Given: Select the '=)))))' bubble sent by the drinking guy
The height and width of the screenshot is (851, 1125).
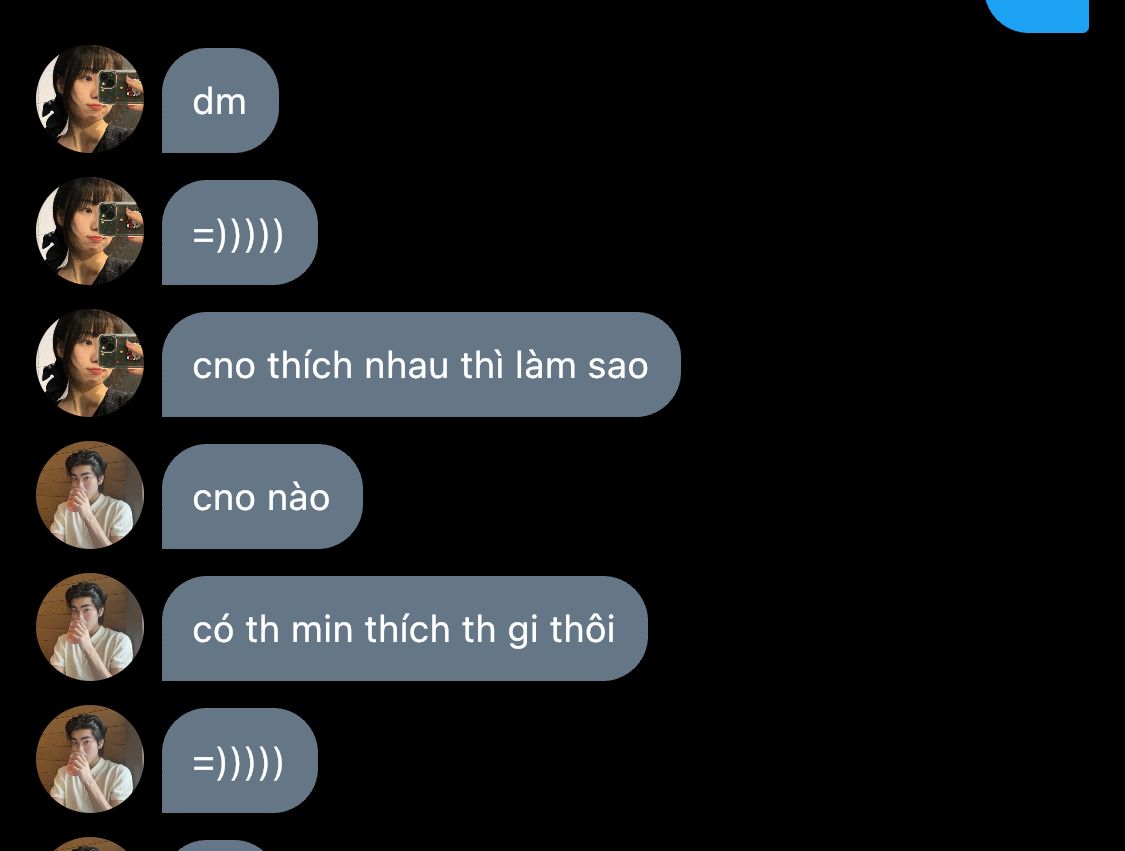Looking at the screenshot, I should [240, 761].
